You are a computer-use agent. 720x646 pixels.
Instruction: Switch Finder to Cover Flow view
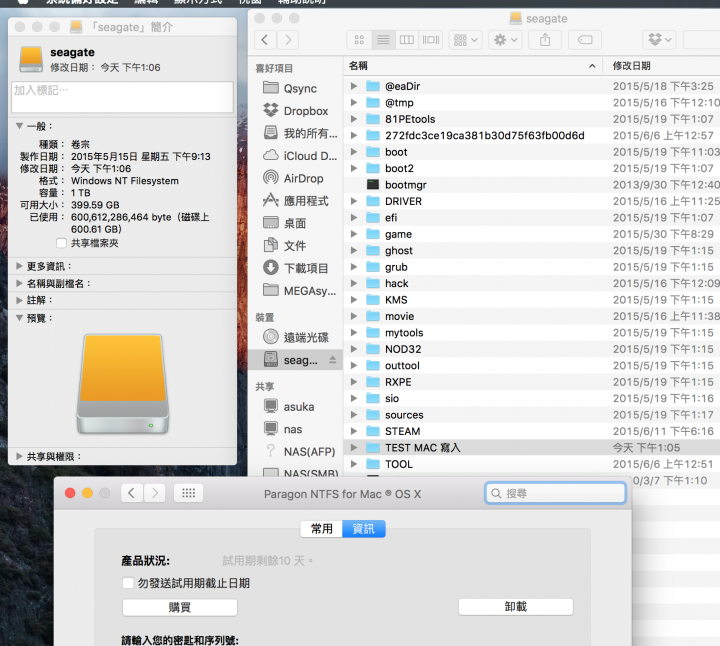coord(431,40)
